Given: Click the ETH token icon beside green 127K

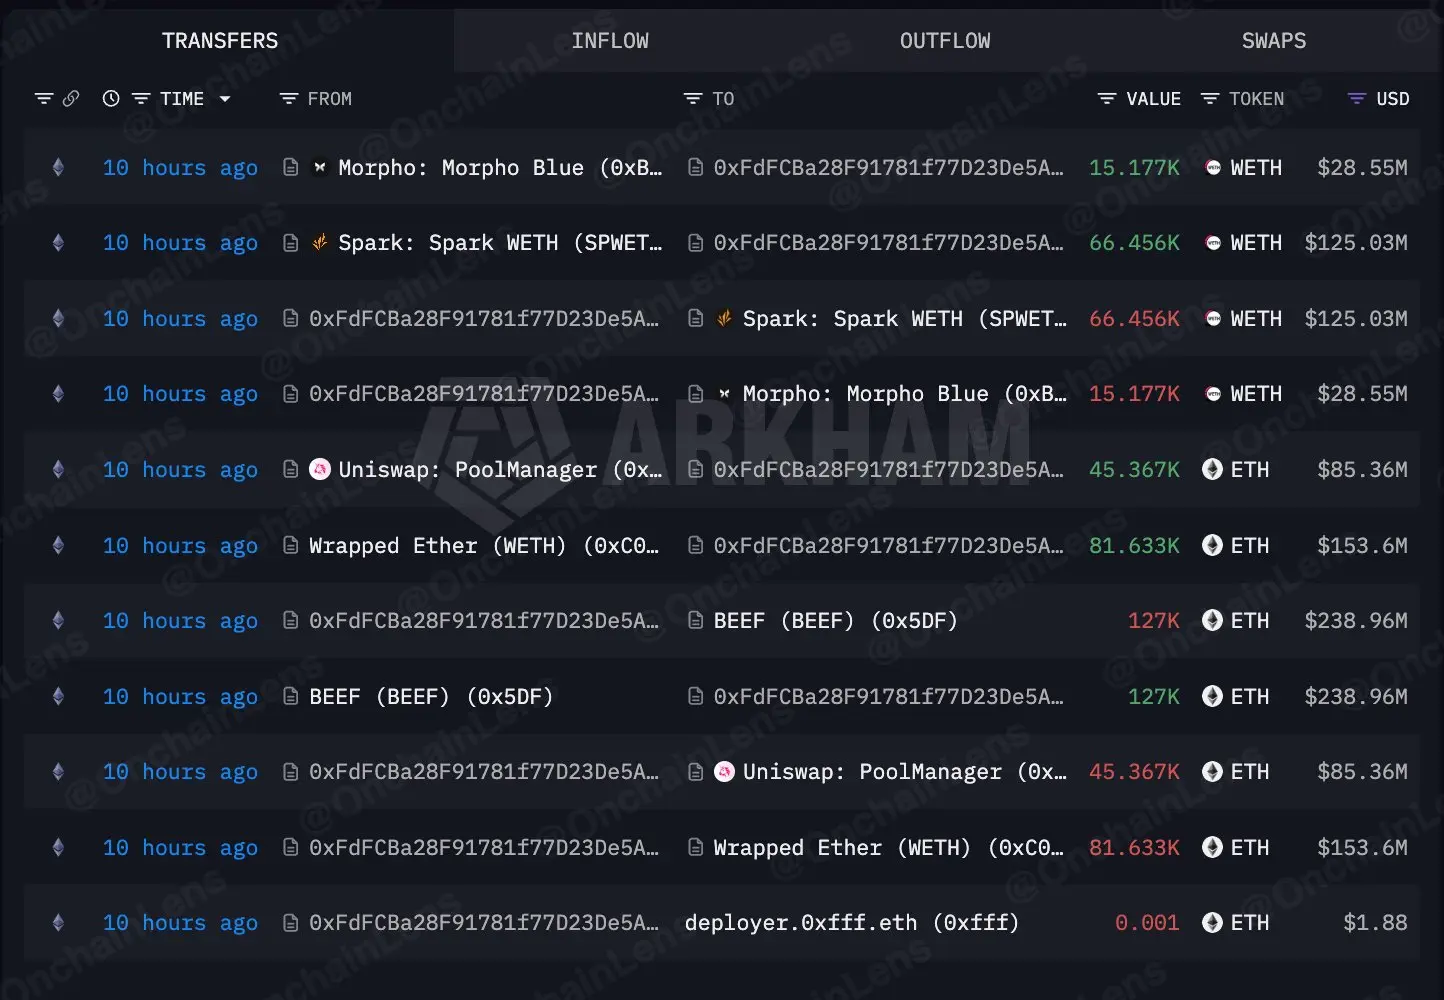Looking at the screenshot, I should 1213,697.
